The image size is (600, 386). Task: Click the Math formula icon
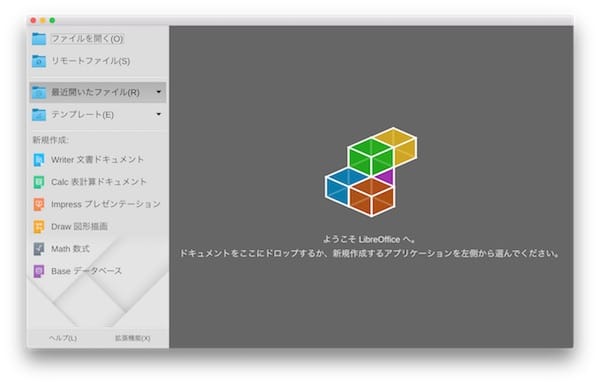click(x=39, y=249)
